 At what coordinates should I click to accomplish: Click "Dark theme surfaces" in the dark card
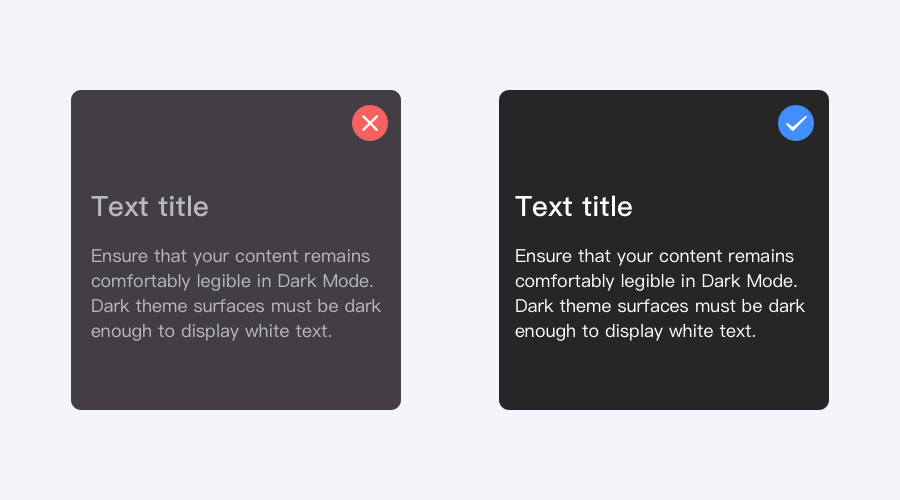point(602,306)
